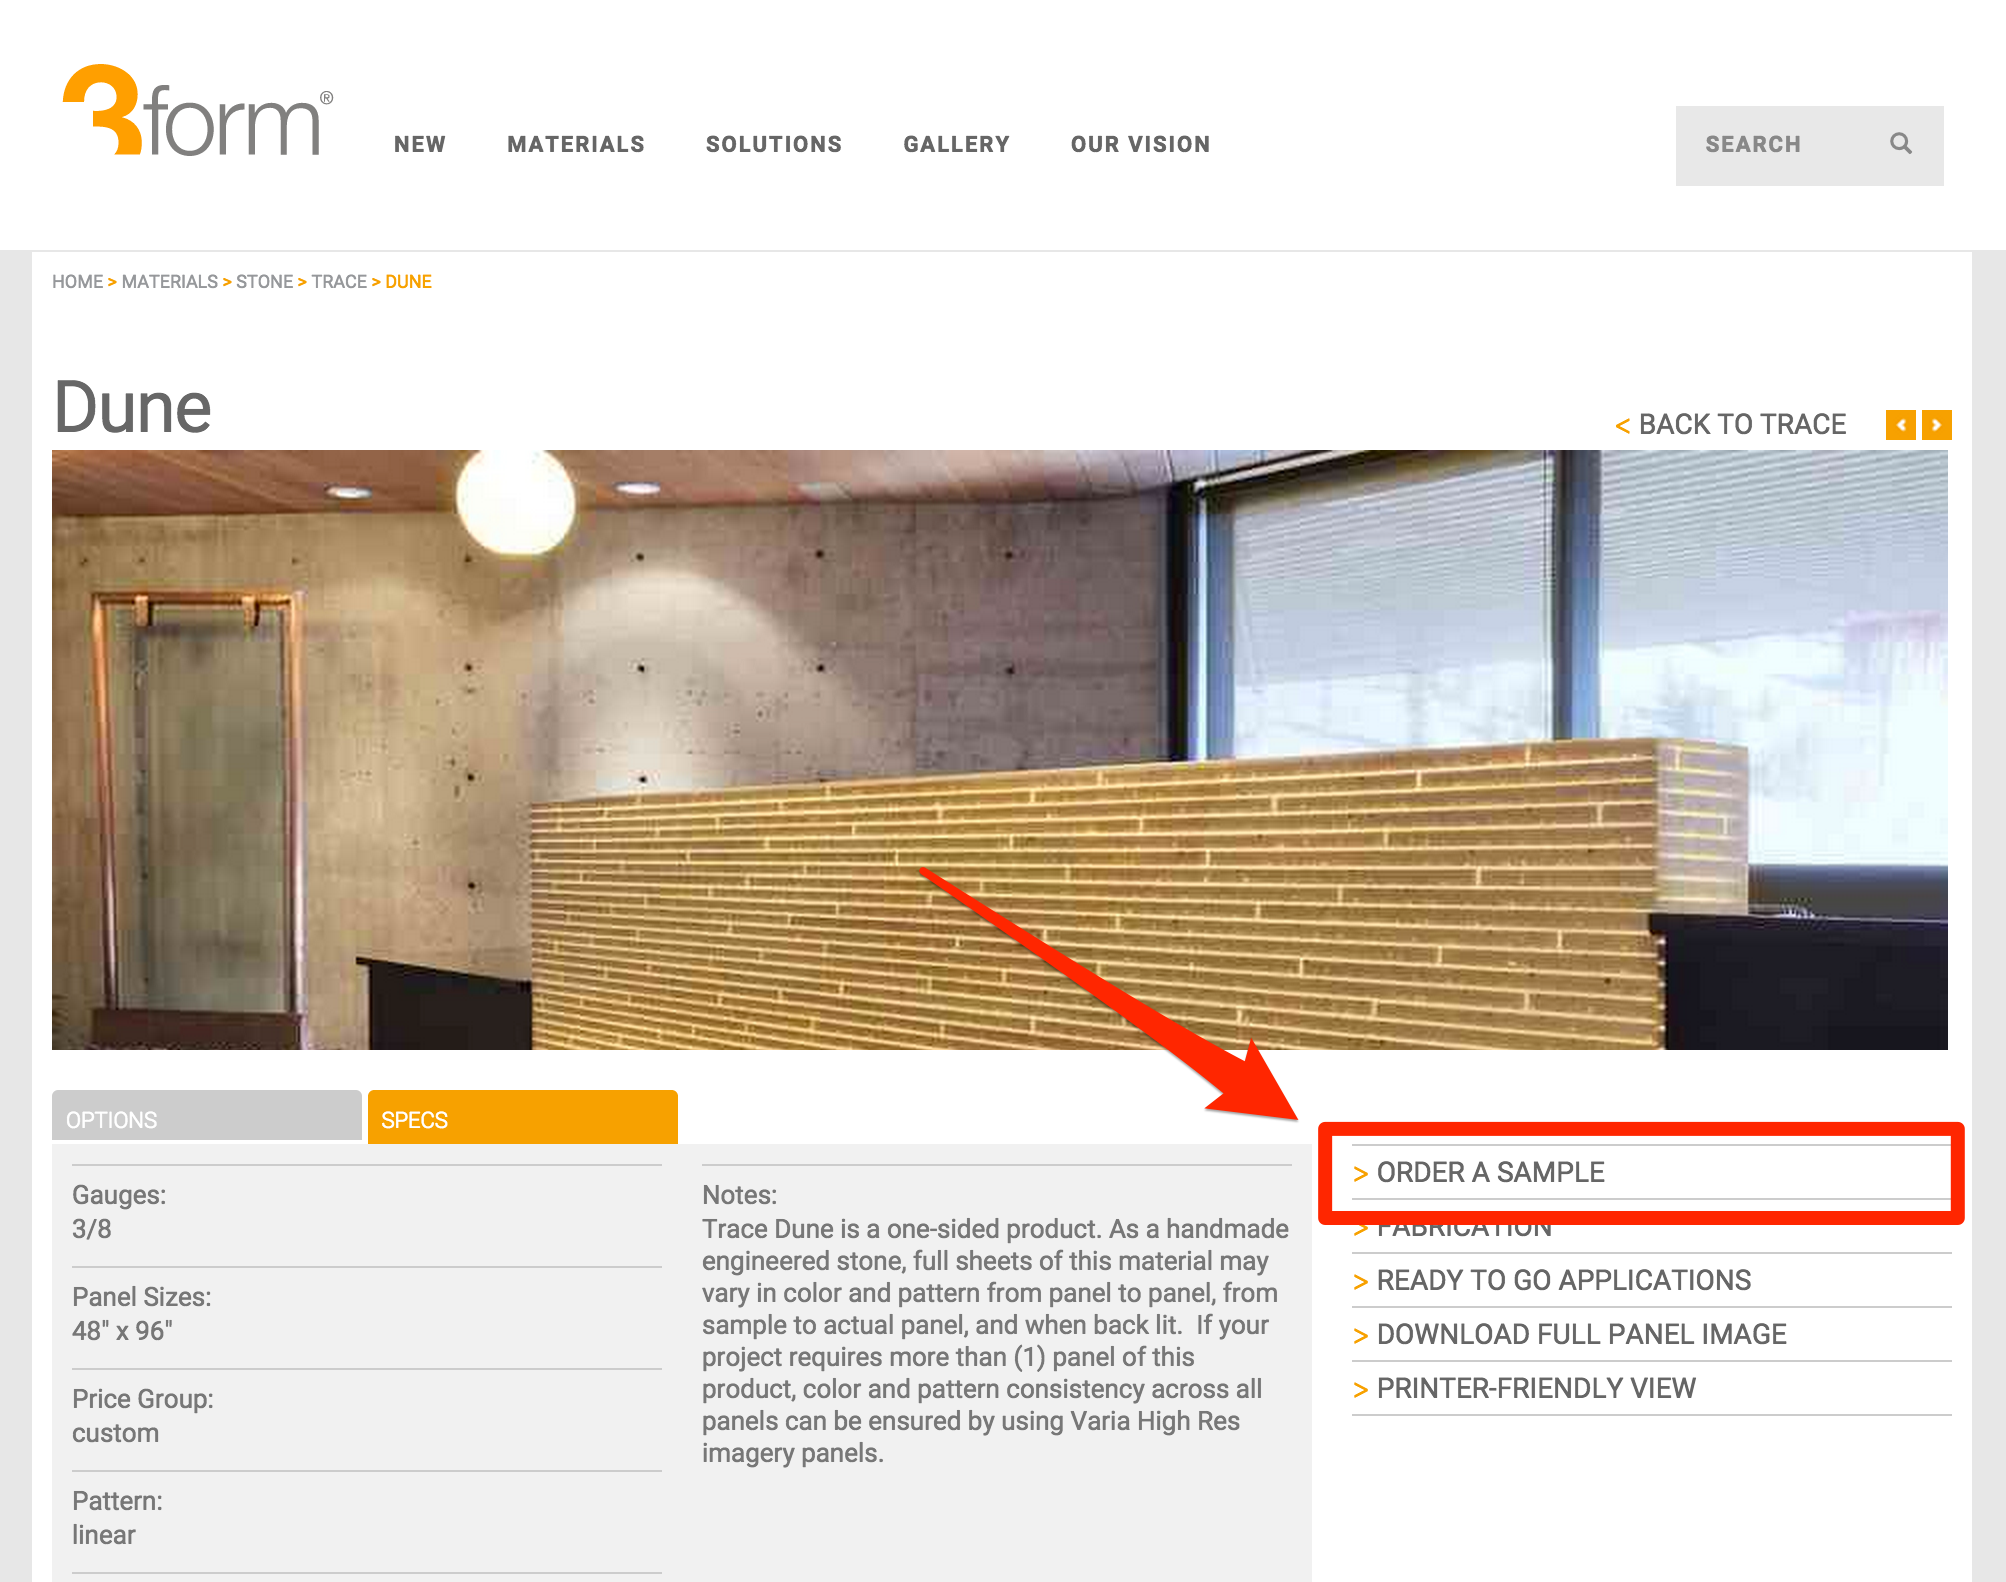Open the NEW menu item
The image size is (2006, 1582).
pyautogui.click(x=419, y=144)
